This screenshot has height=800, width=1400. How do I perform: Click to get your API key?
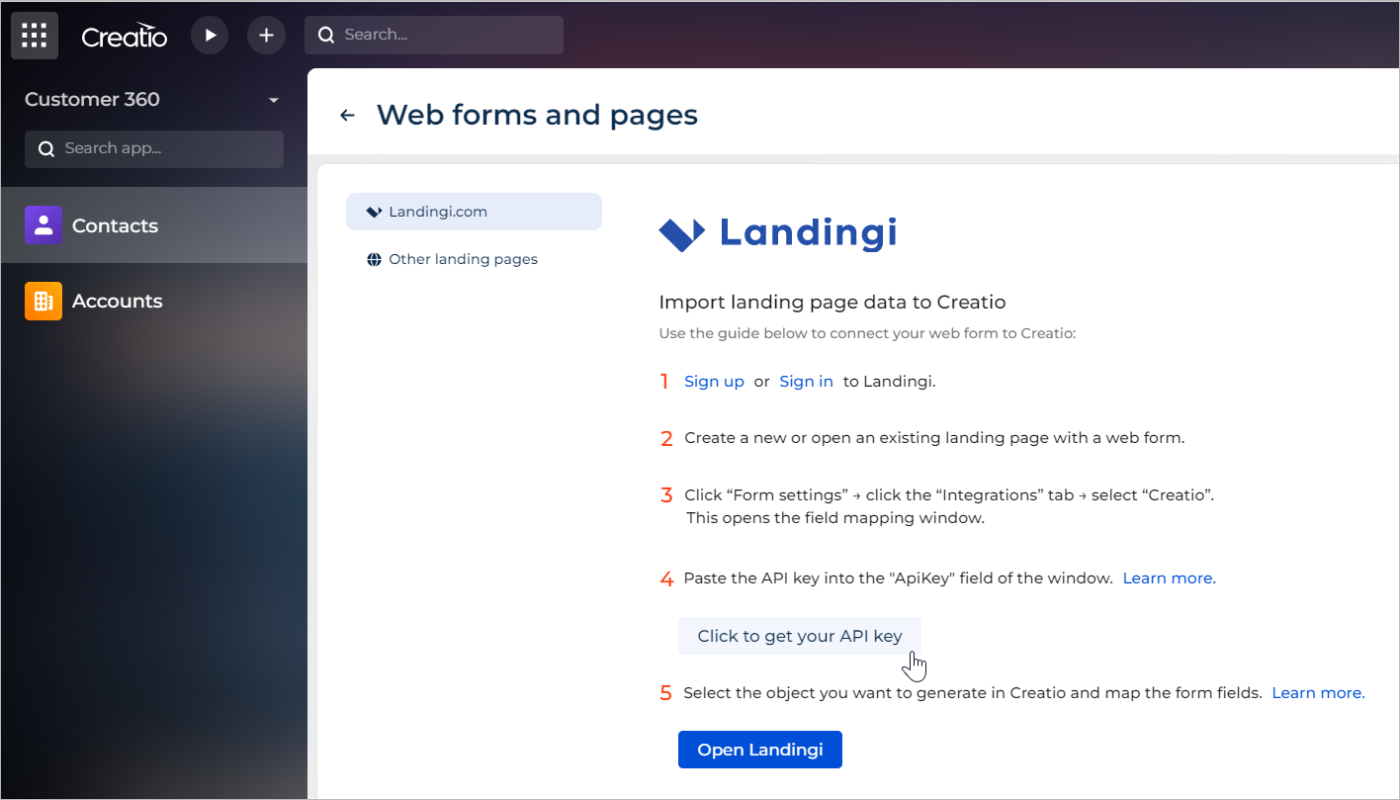[x=799, y=635]
